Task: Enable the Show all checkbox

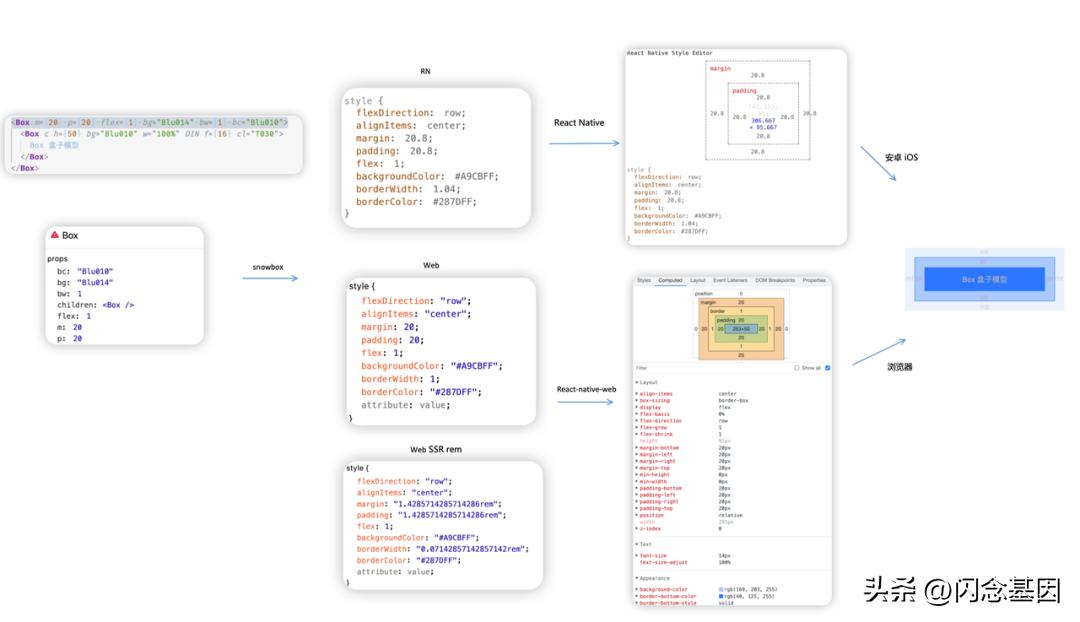Action: tap(797, 368)
